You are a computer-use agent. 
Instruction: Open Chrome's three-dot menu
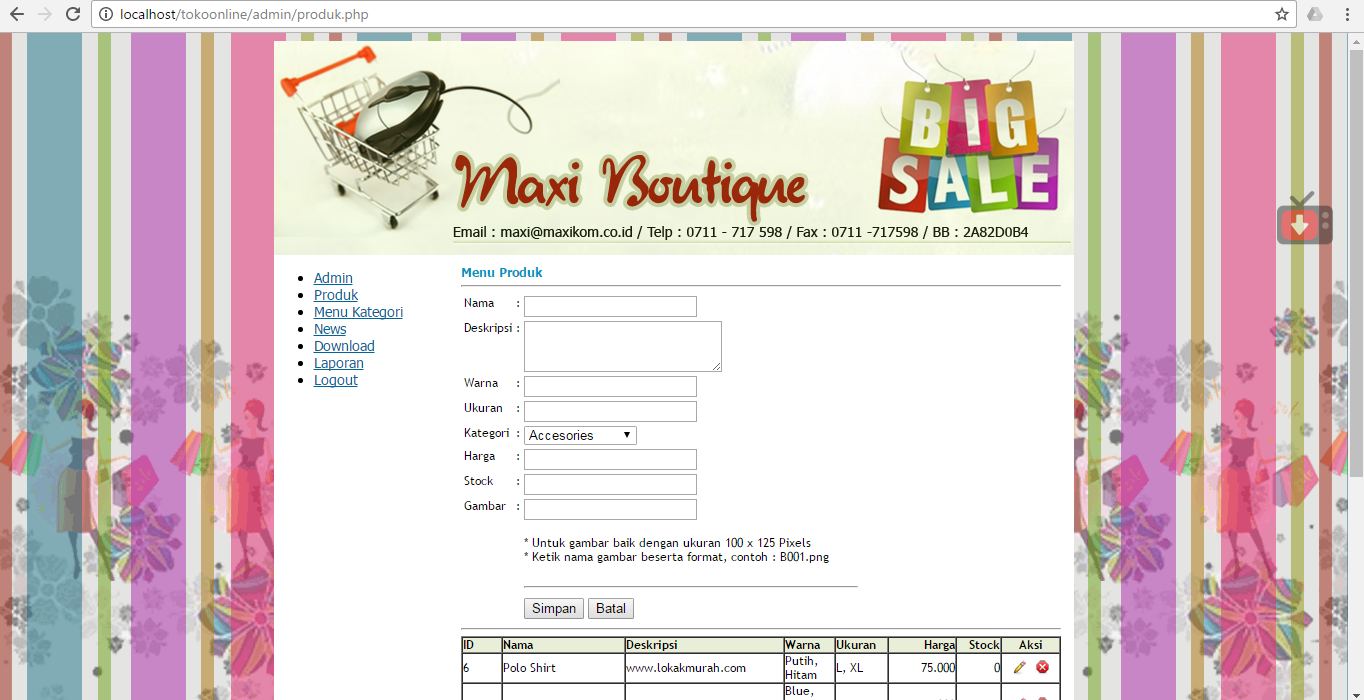coord(1347,15)
